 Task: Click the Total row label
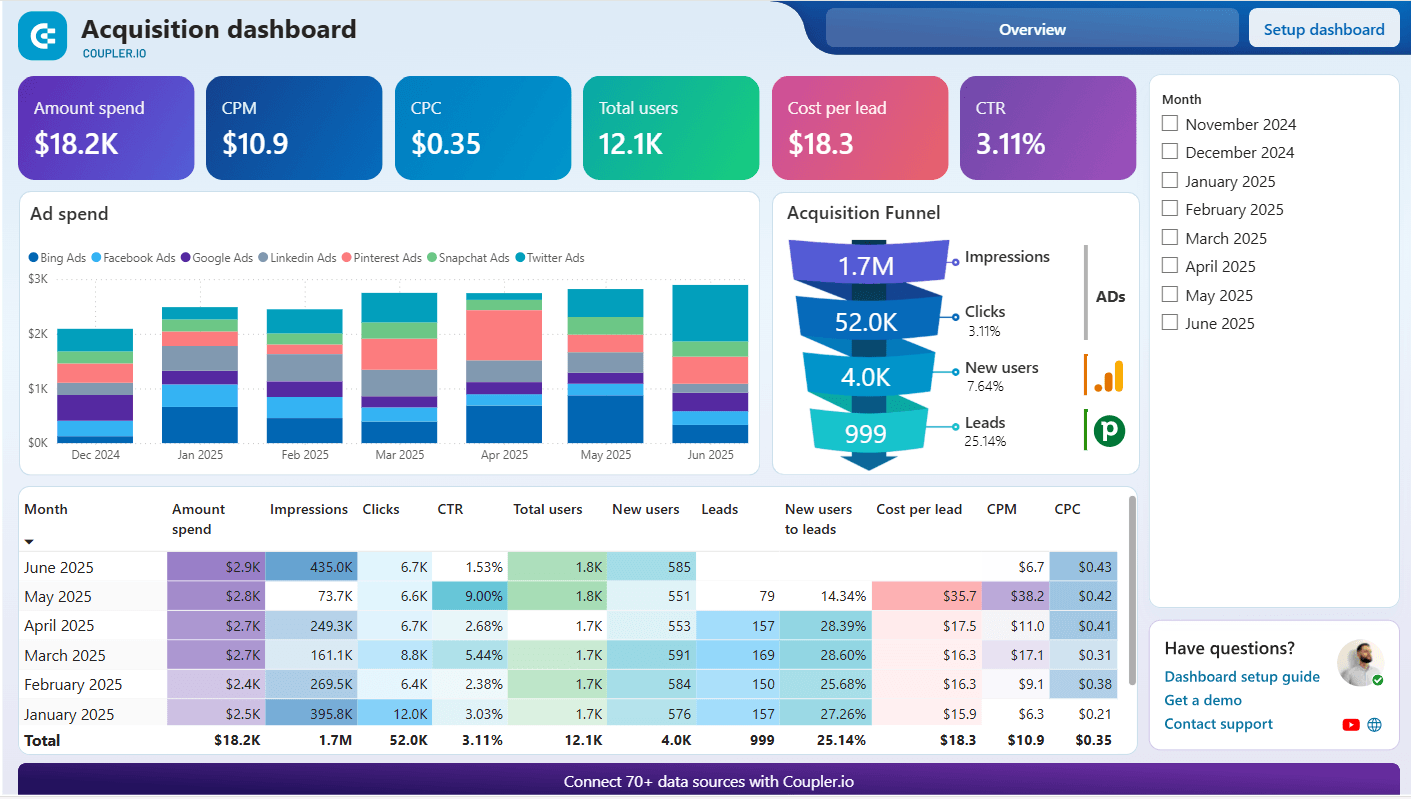pos(42,741)
